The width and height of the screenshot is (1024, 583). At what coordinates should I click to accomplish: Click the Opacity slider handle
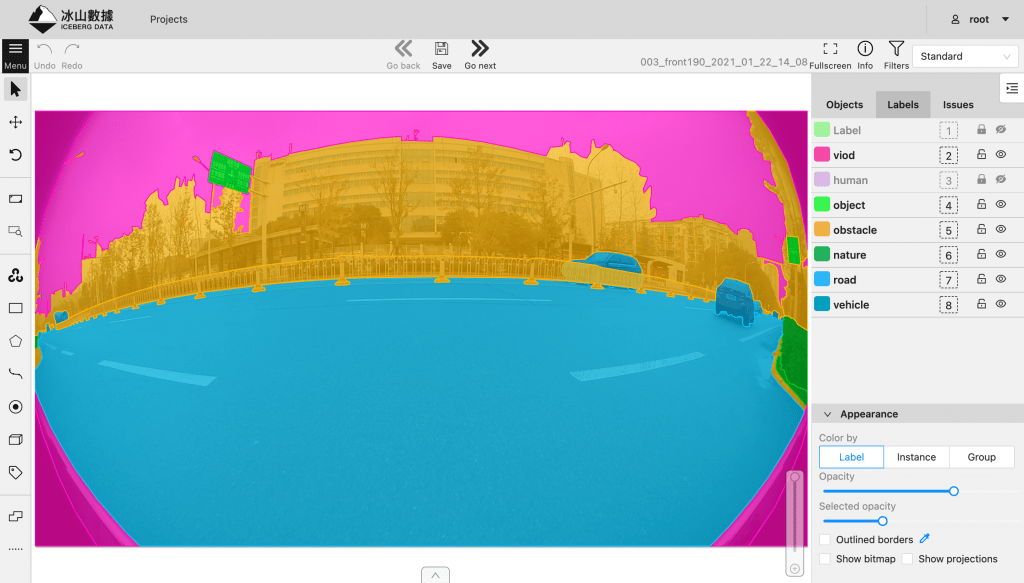point(953,491)
